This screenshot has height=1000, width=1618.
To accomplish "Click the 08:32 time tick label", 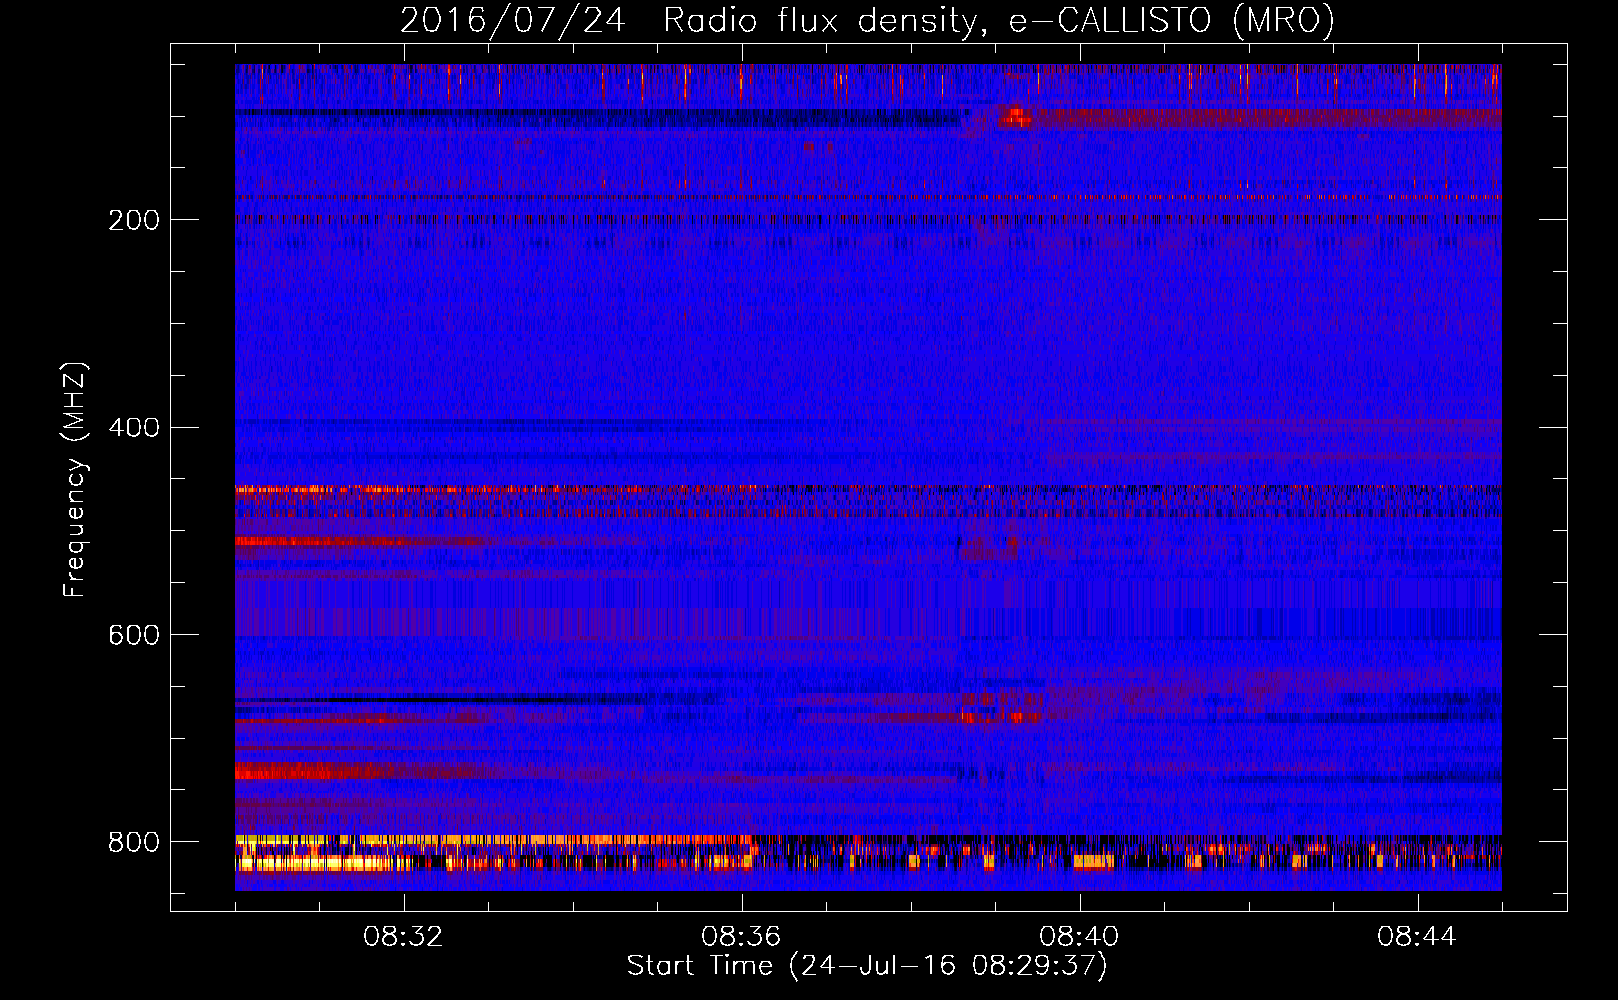I will (403, 937).
